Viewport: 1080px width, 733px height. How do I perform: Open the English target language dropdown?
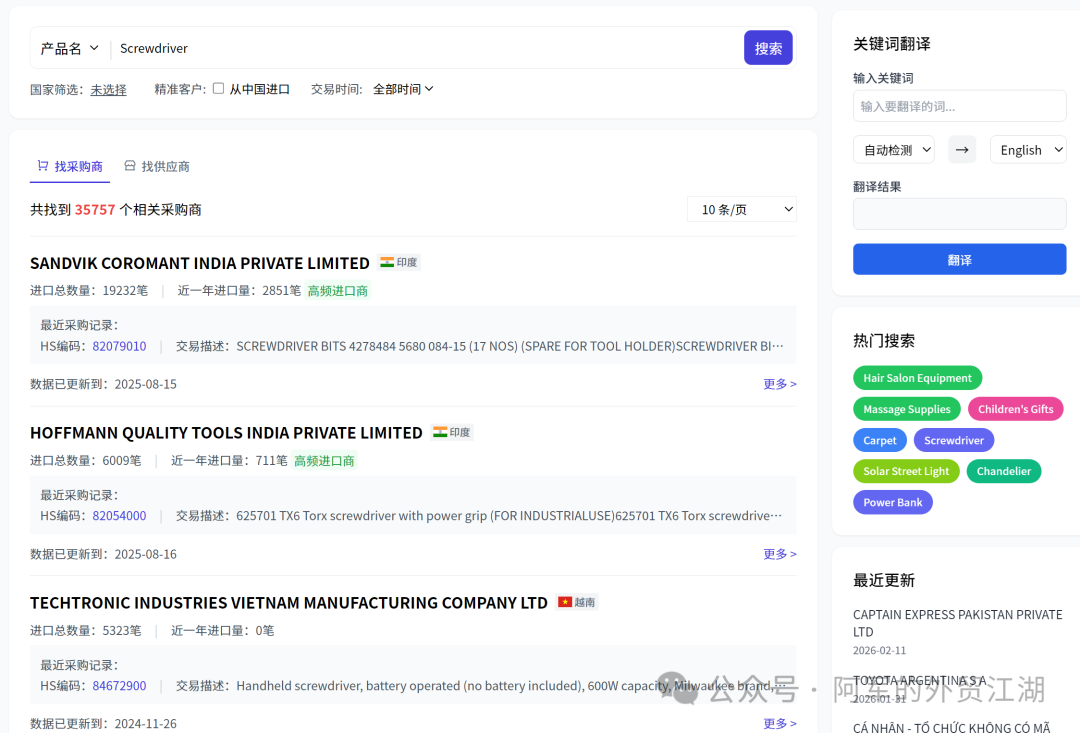[1027, 148]
